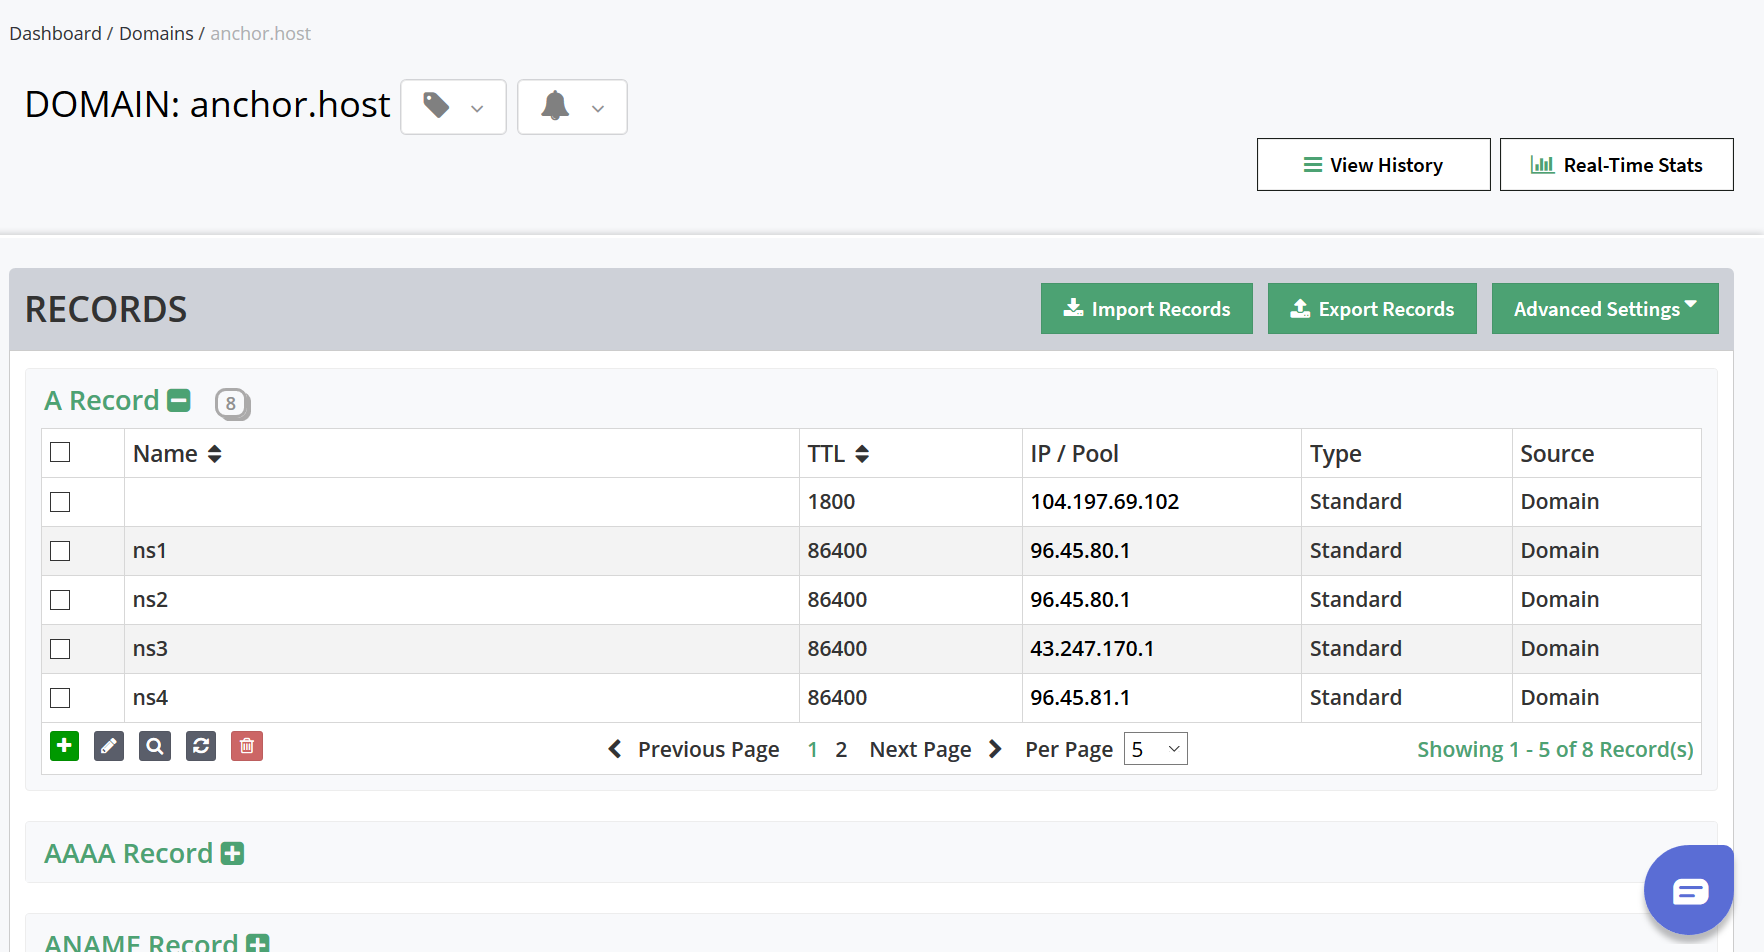This screenshot has width=1764, height=952.
Task: Click Import Records
Action: tap(1146, 309)
